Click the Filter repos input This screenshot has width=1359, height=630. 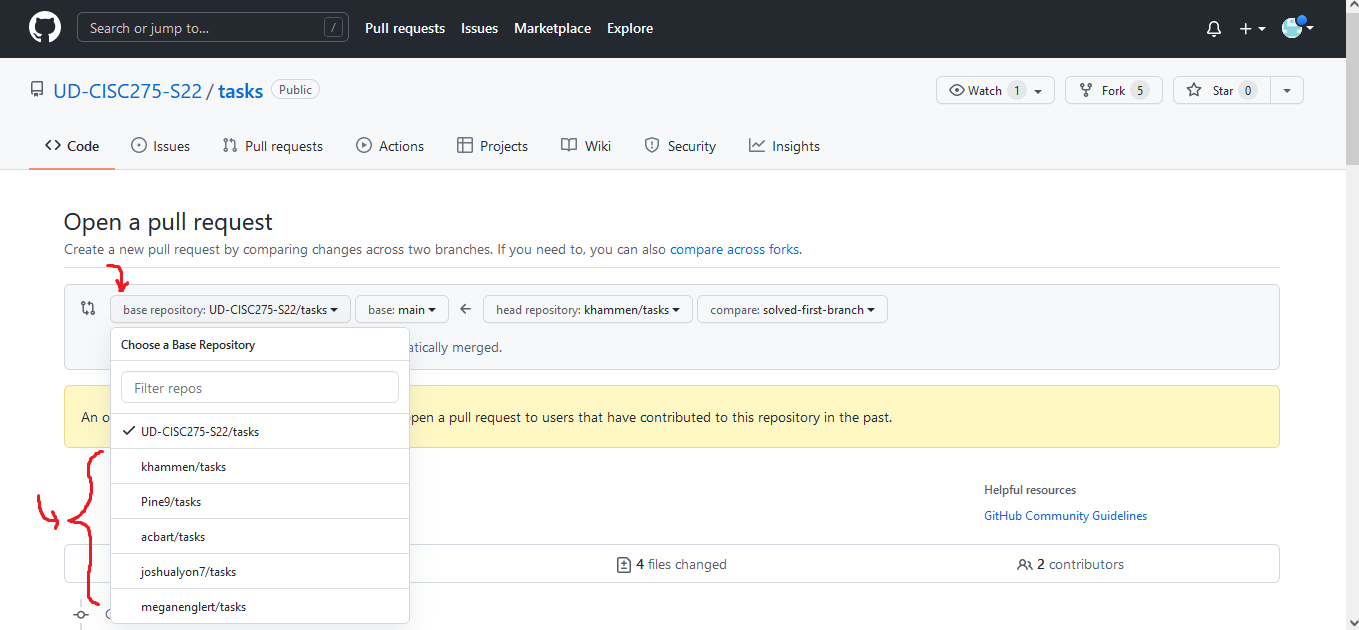click(x=260, y=388)
